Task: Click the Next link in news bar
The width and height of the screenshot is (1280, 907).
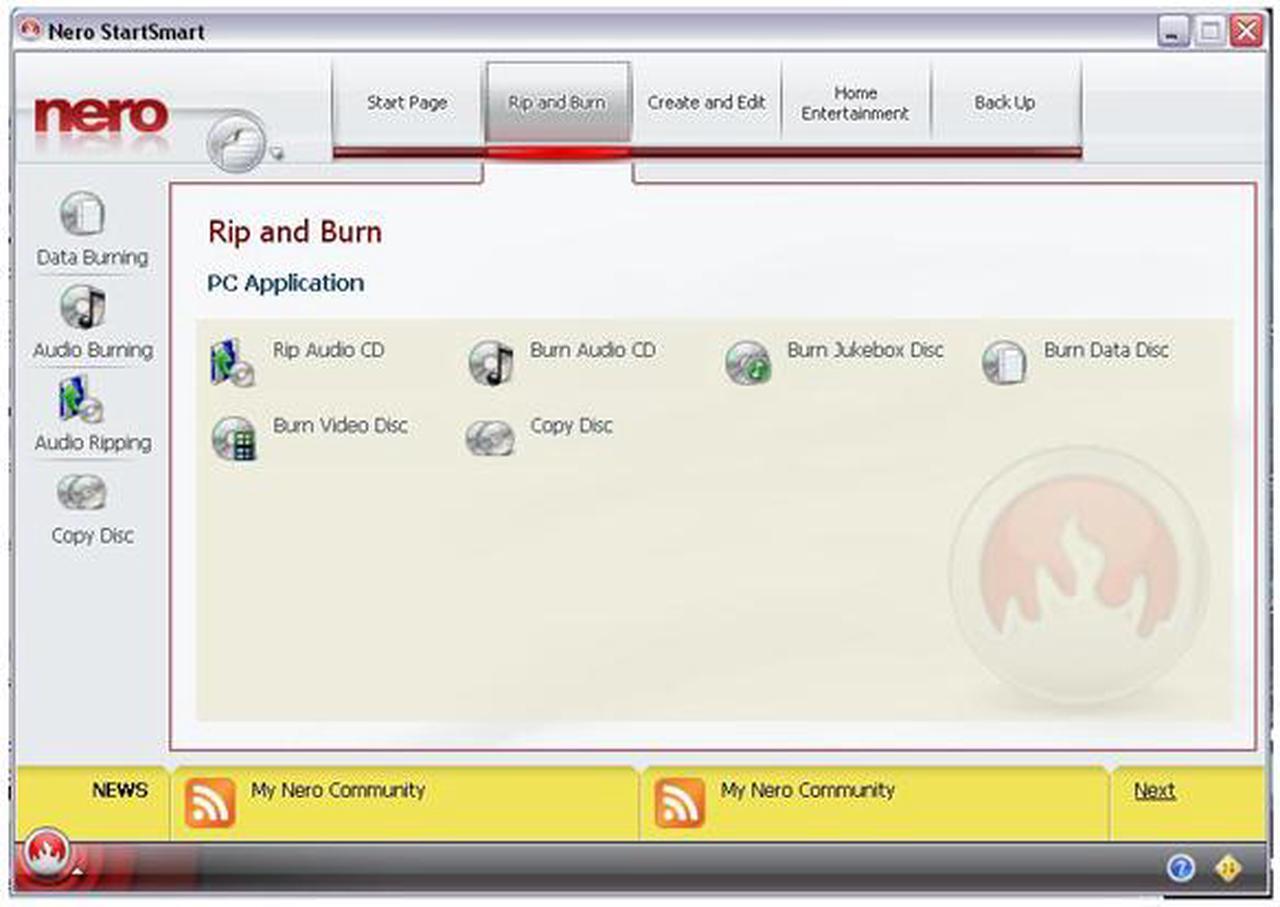Action: [1154, 791]
